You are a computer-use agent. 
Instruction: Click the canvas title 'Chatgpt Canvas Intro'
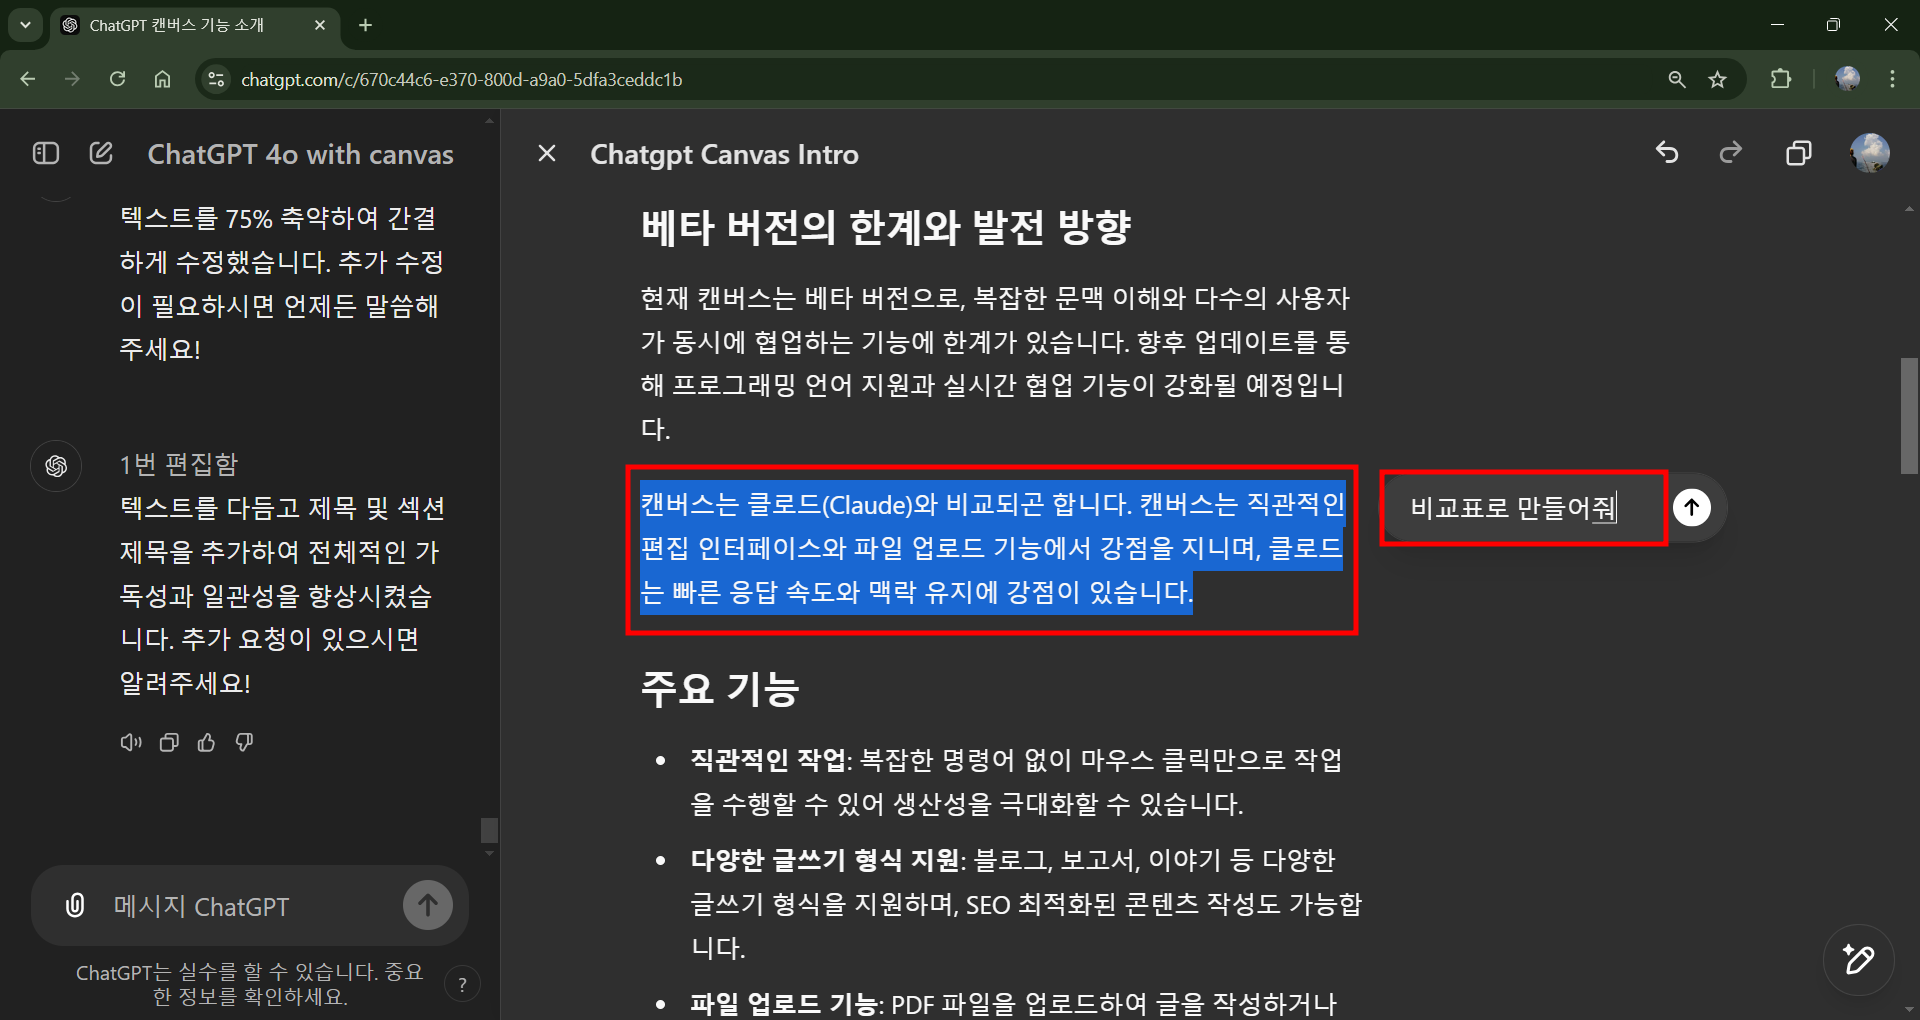[724, 154]
